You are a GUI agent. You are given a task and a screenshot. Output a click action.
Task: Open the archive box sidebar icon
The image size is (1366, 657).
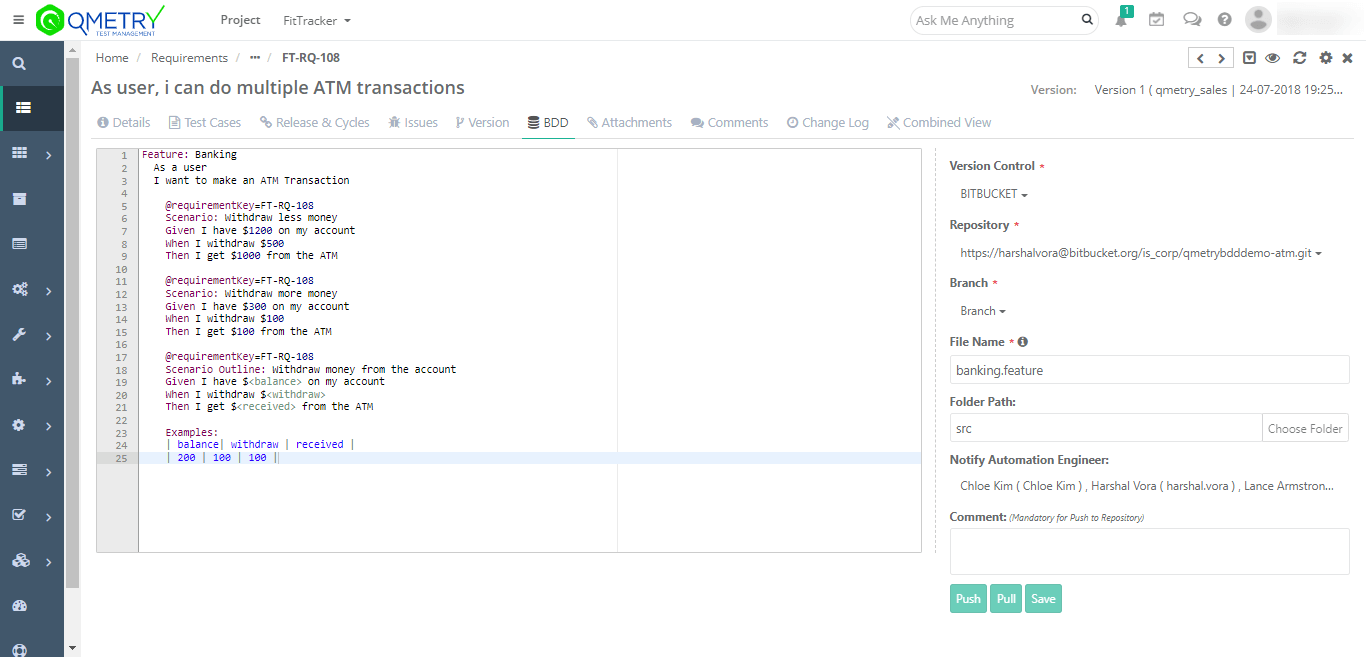click(x=19, y=198)
